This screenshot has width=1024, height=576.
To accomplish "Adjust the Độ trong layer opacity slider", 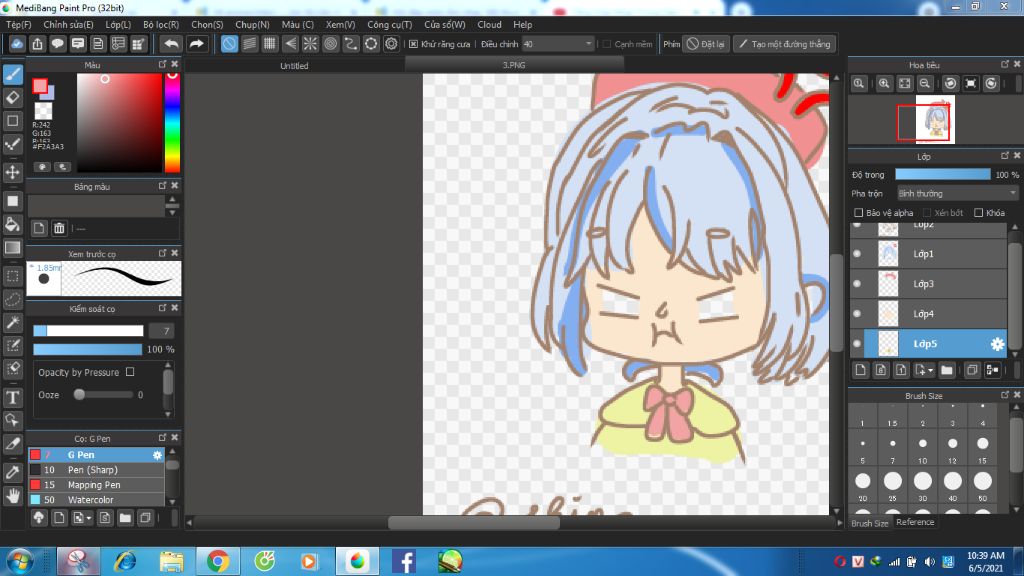I will pyautogui.click(x=942, y=174).
